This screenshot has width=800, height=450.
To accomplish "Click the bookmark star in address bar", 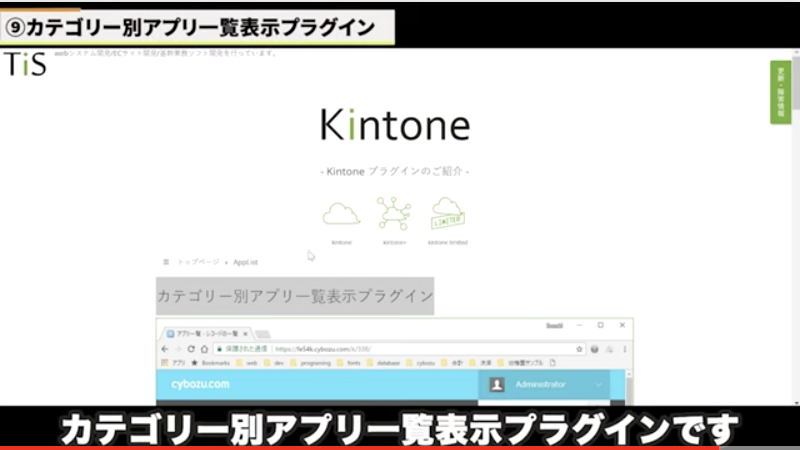I will pos(579,348).
